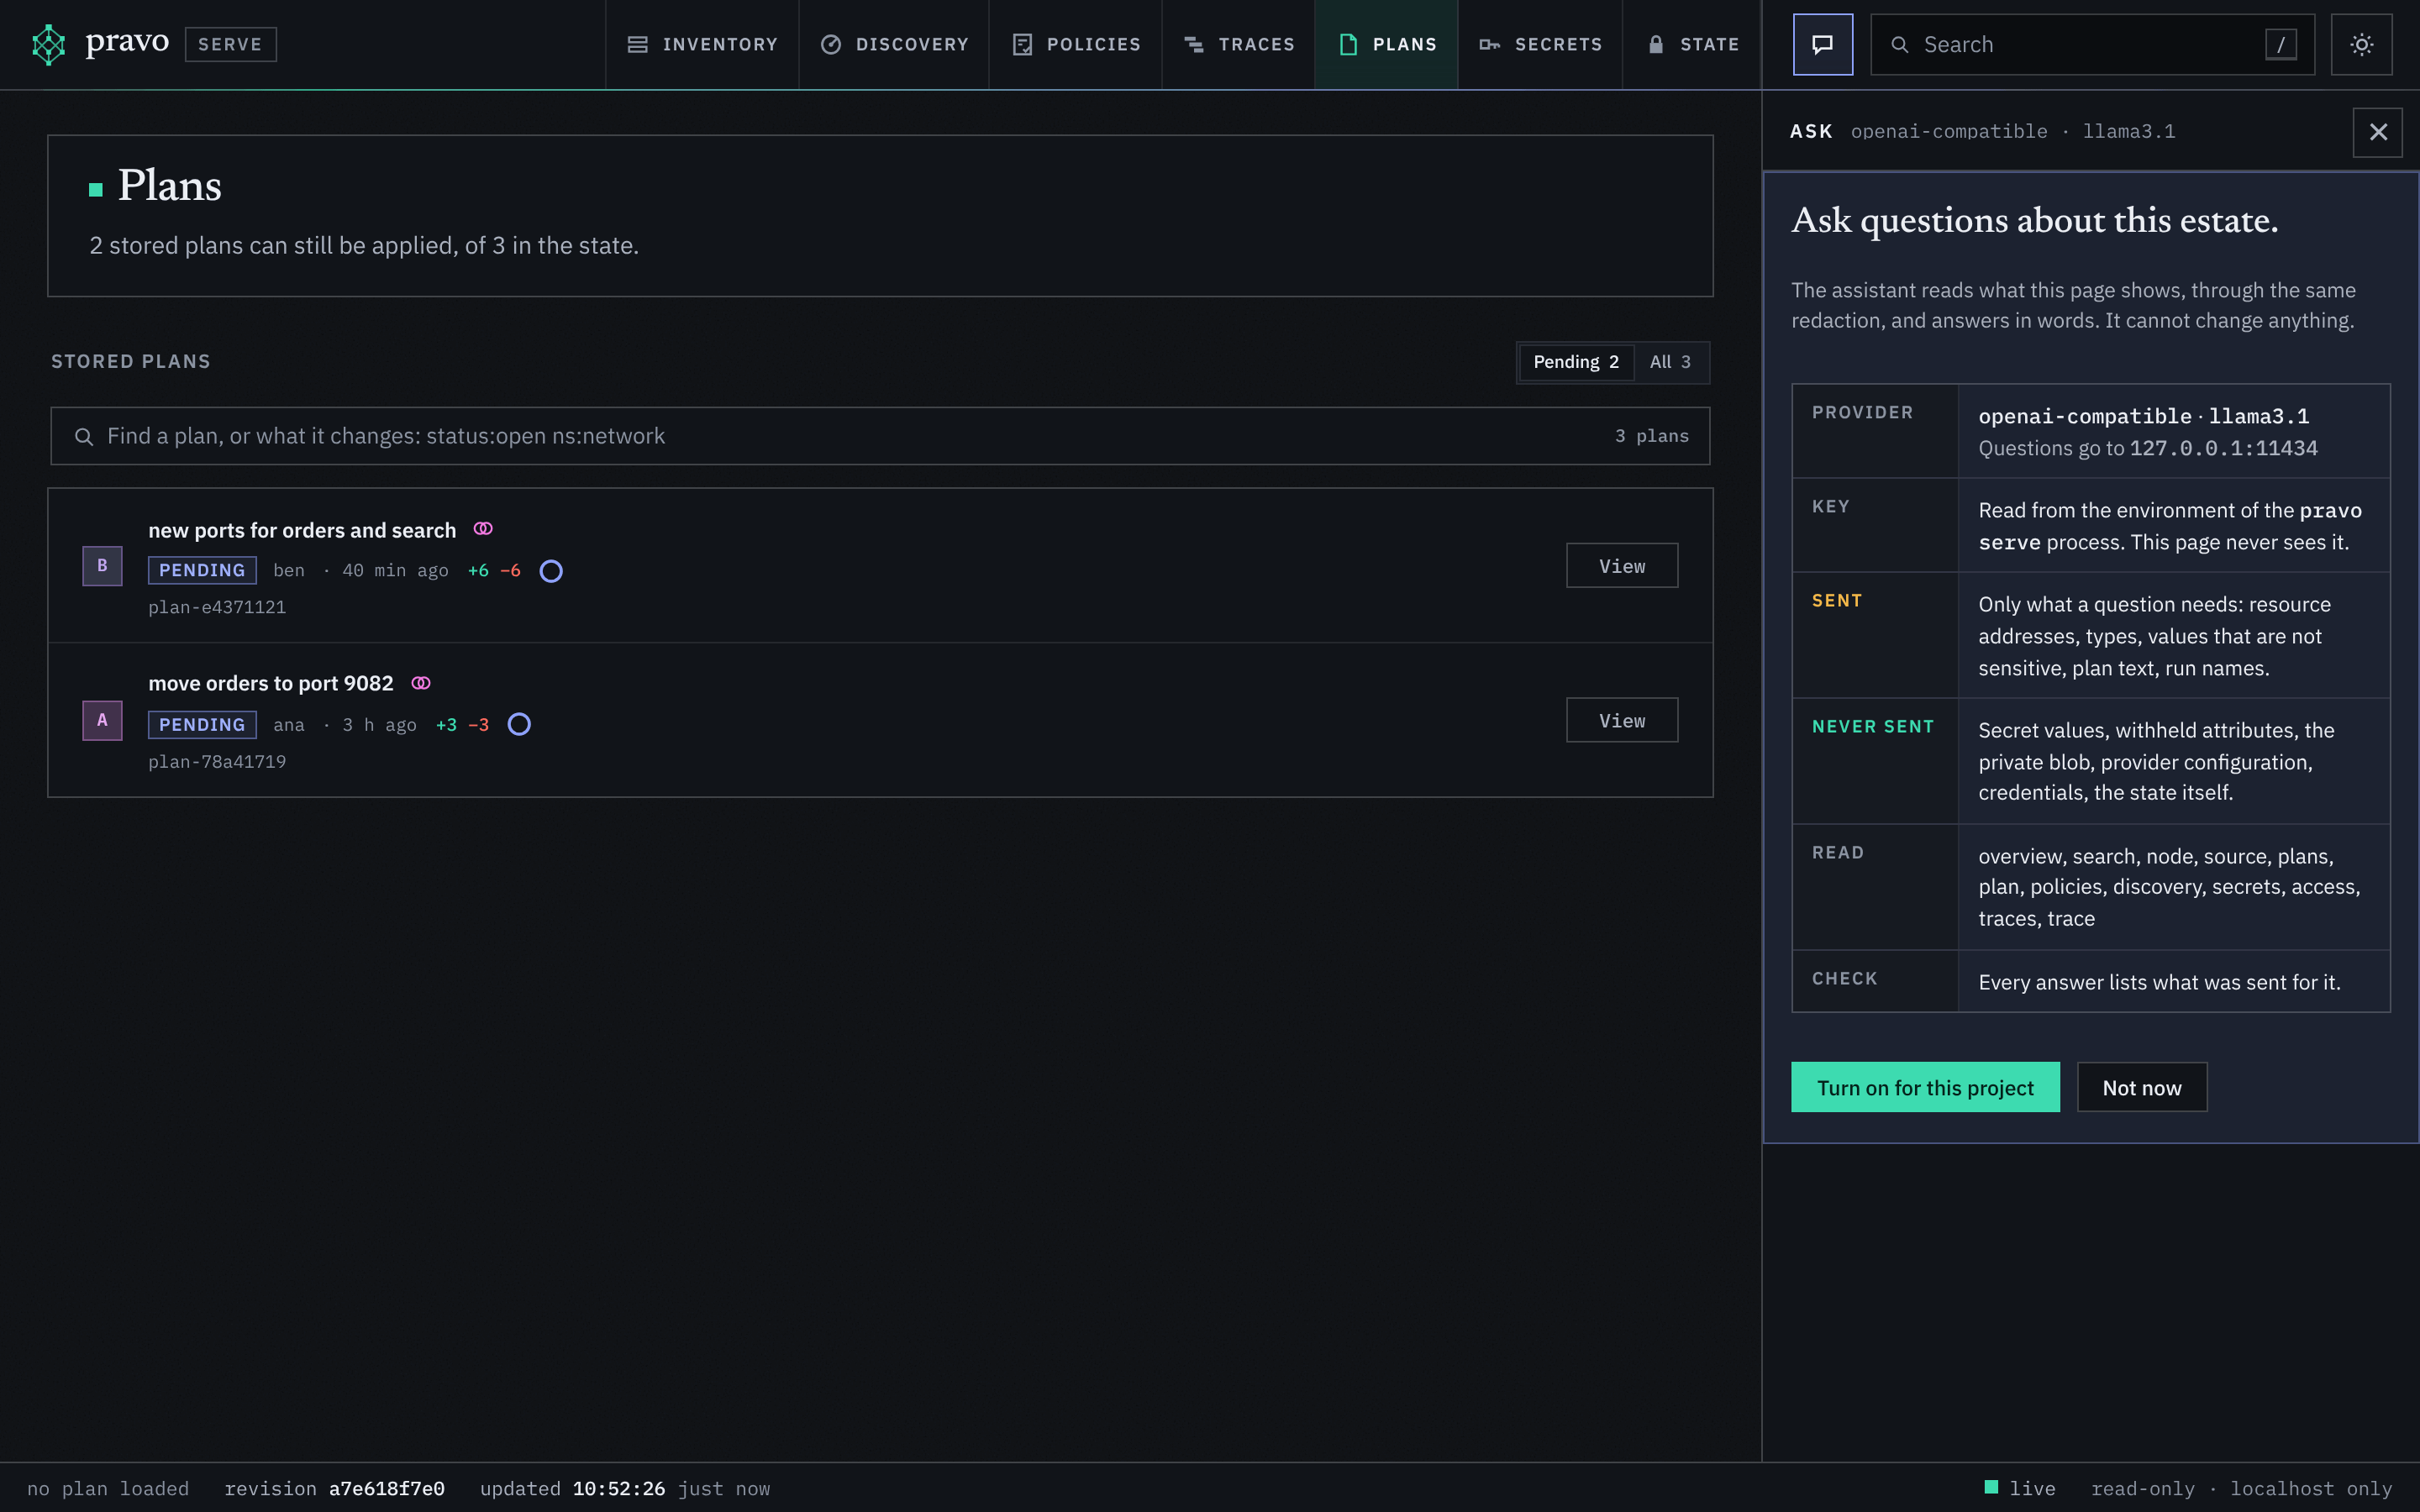The width and height of the screenshot is (2420, 1512).
Task: Dismiss with Not now button
Action: tap(2142, 1087)
